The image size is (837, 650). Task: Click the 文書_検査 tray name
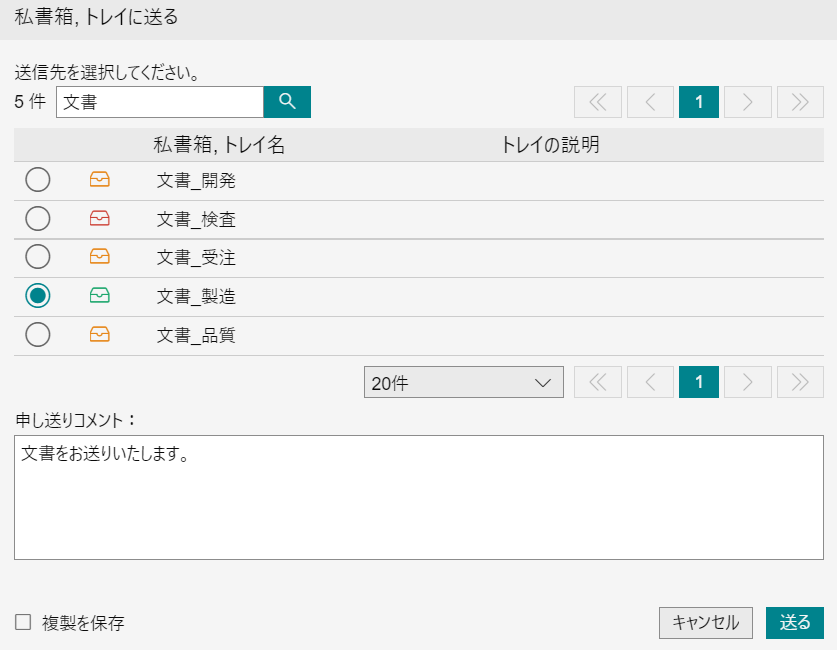click(196, 219)
